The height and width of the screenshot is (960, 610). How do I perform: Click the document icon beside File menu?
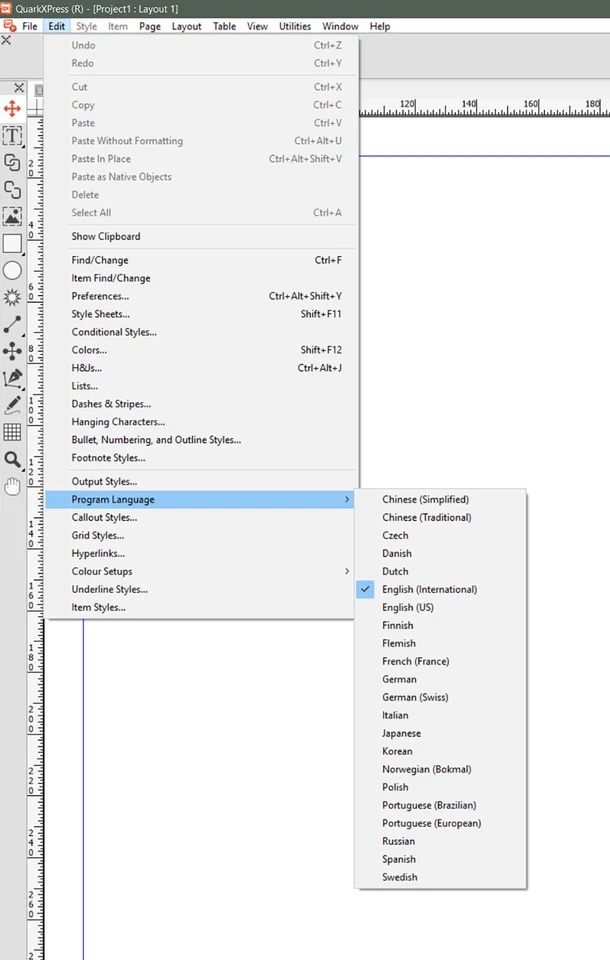[x=10, y=26]
